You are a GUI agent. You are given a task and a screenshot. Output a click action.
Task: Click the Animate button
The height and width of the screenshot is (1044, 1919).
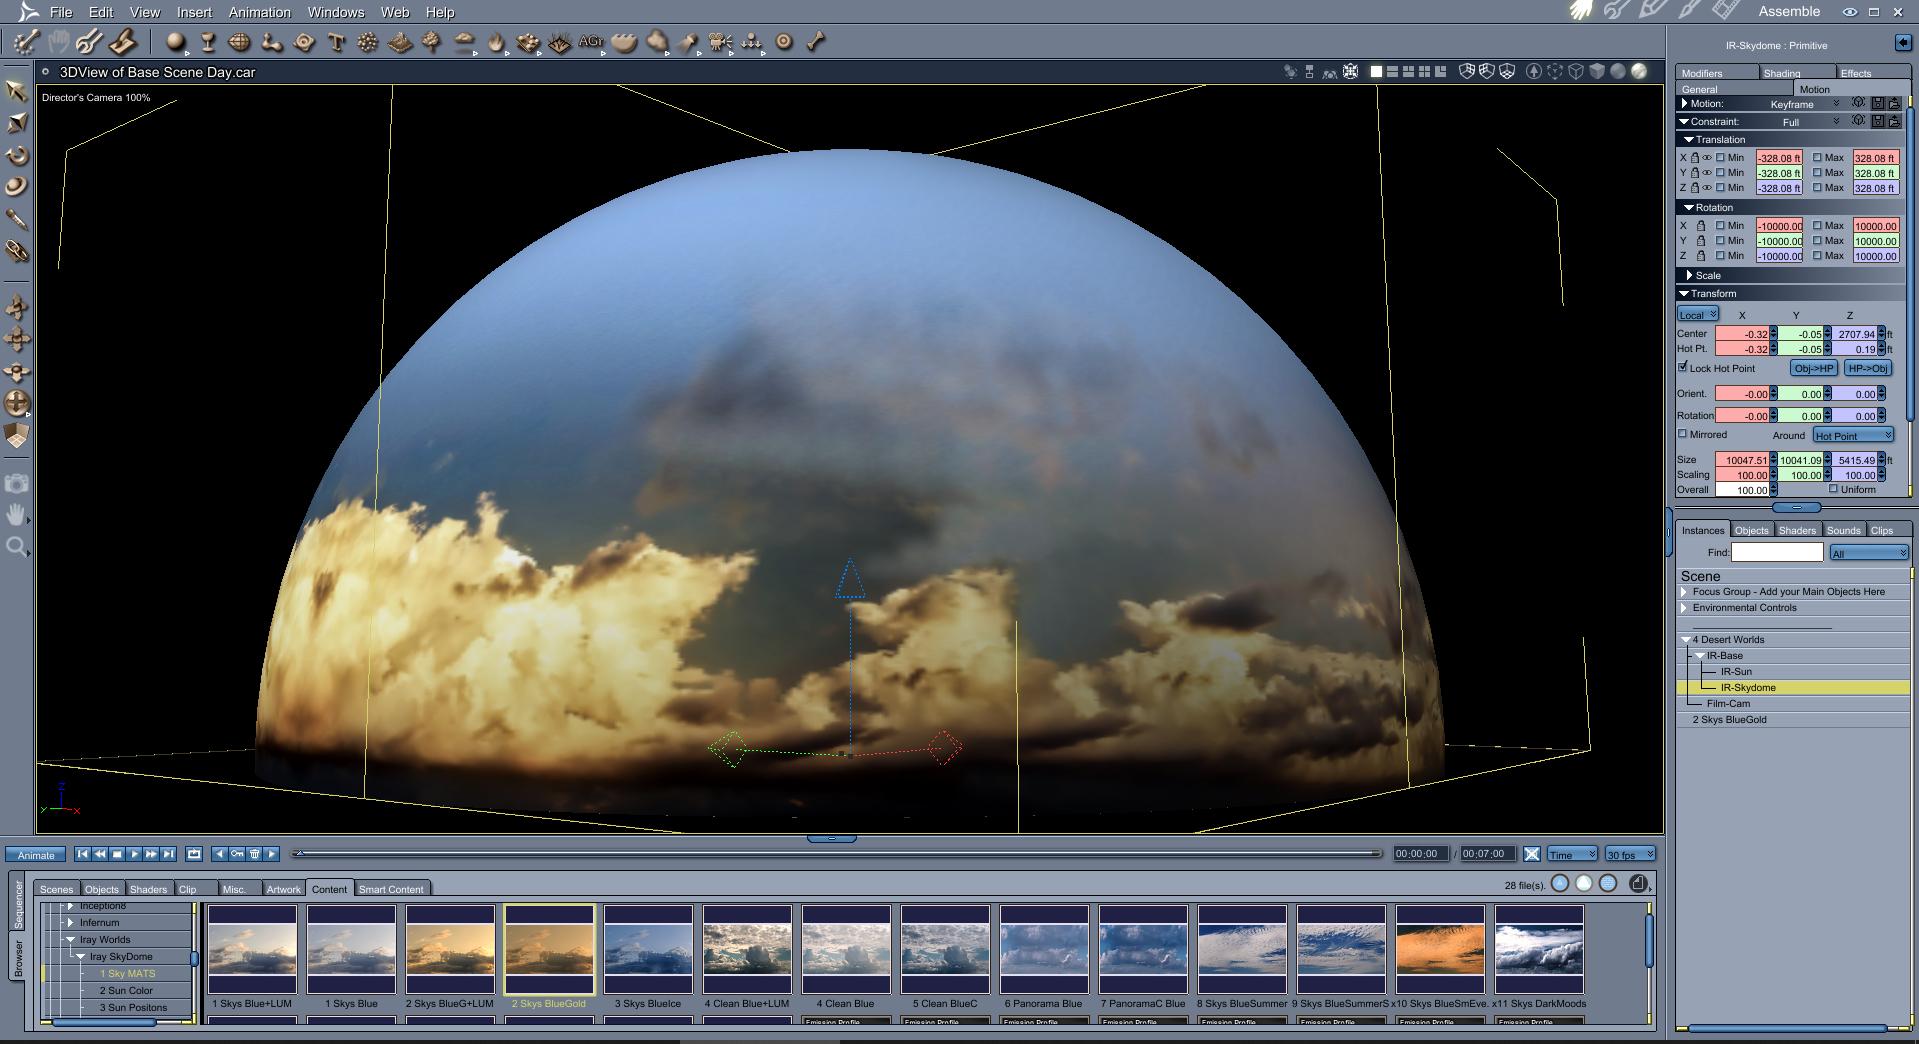(36, 855)
